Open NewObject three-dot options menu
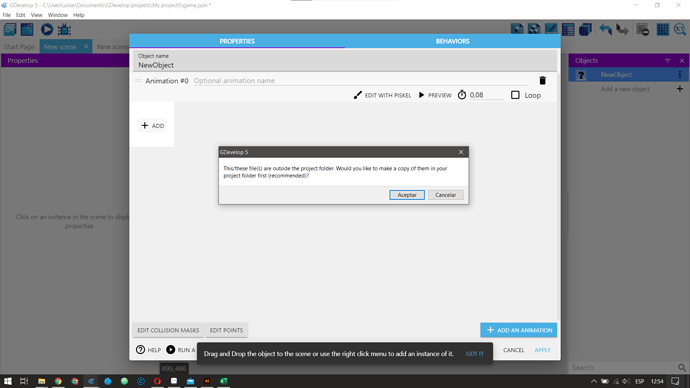This screenshot has width=690, height=388. tap(680, 75)
